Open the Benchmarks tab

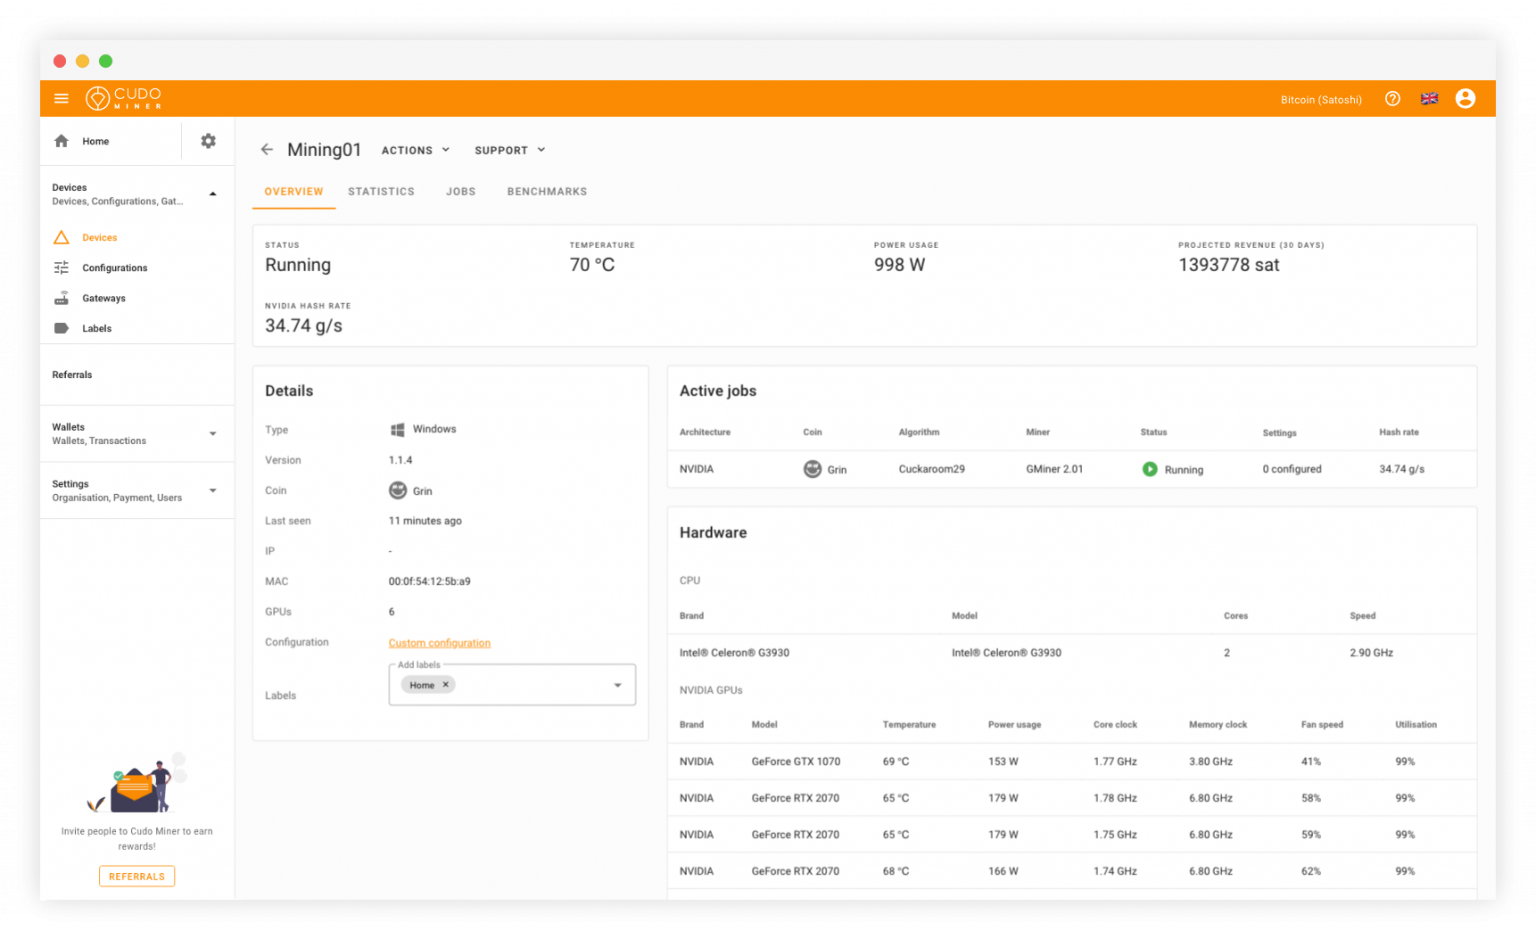click(546, 191)
